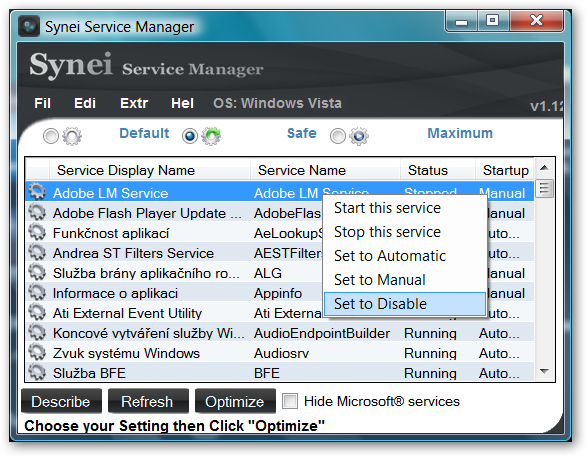Select the Informace o aplikaci row text
Screen dimensions: 586x456
point(115,293)
